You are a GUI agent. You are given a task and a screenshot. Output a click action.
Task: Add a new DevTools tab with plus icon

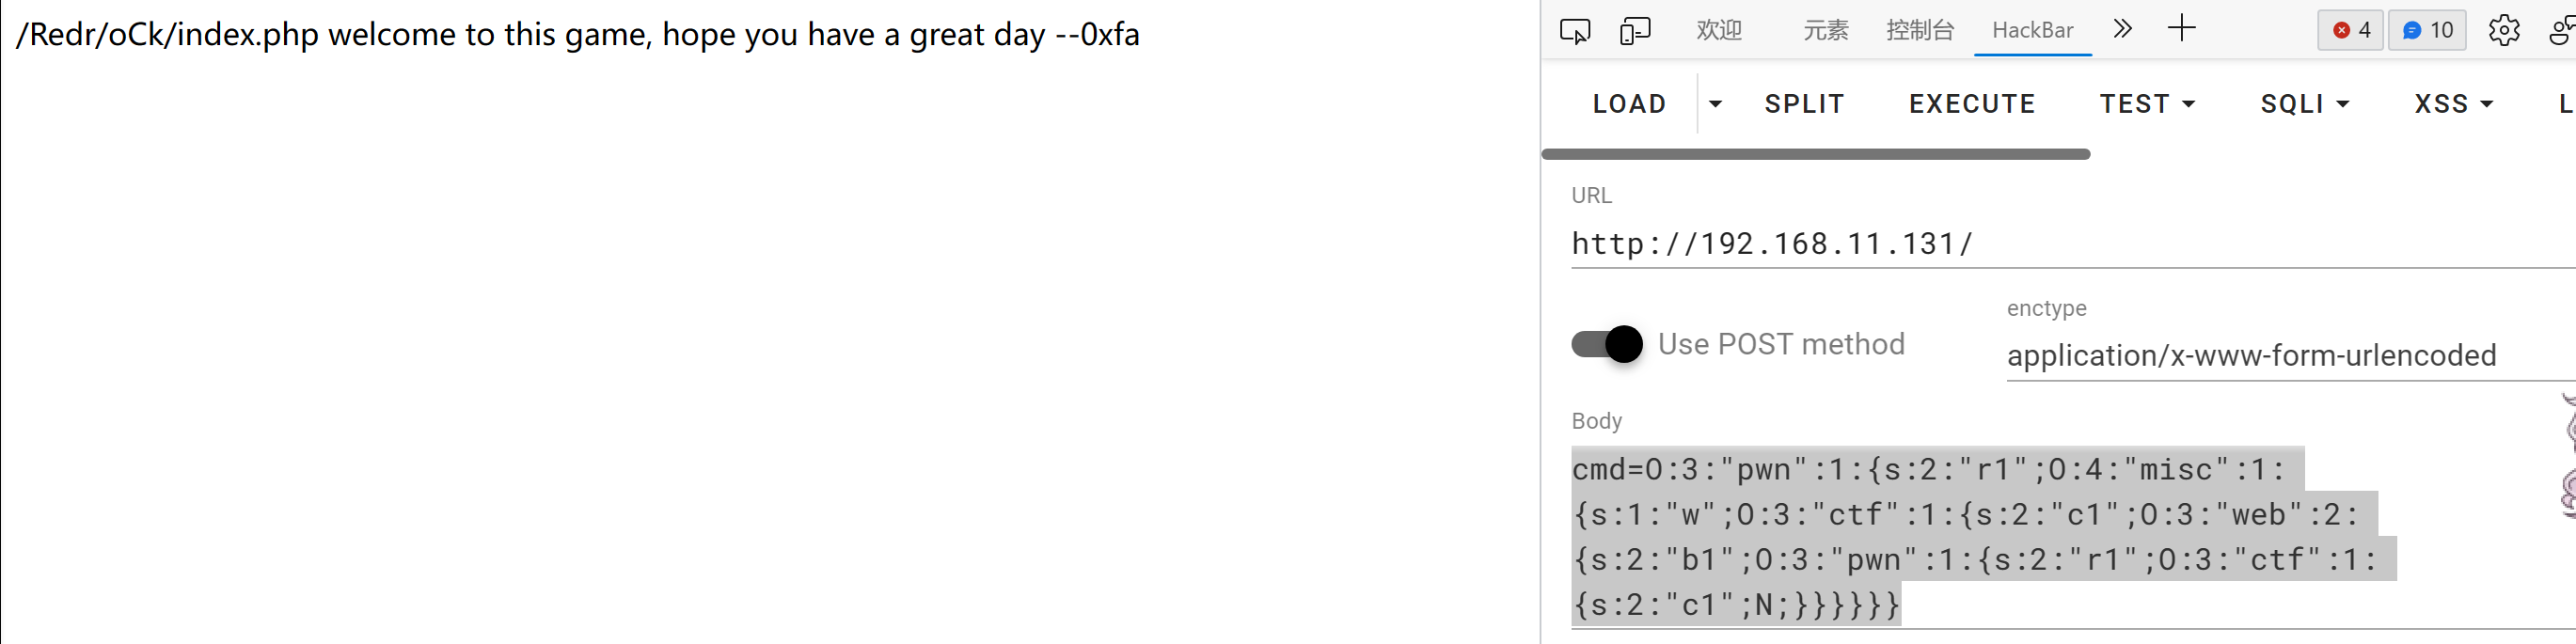2181,29
